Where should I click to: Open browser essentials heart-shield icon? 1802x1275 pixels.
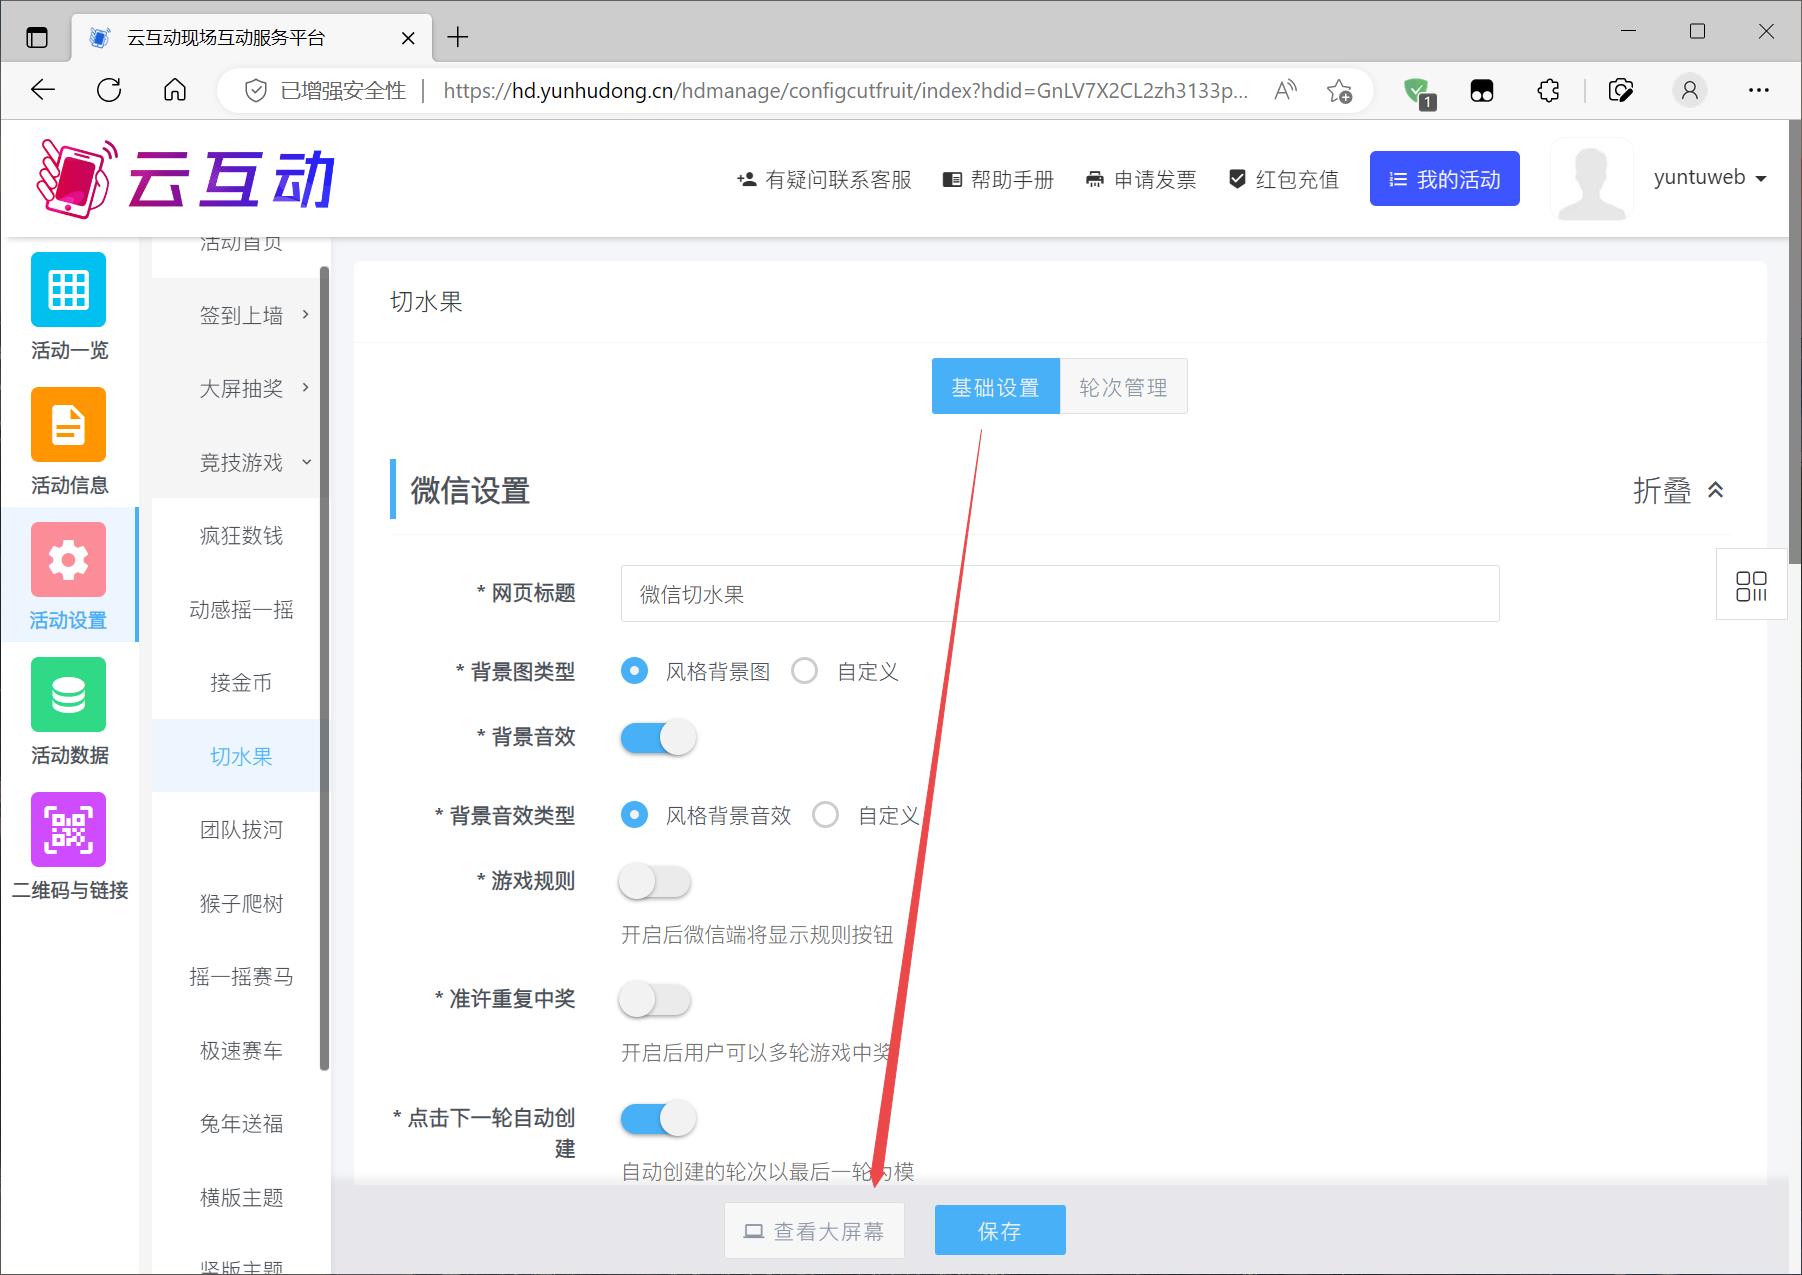point(1621,91)
